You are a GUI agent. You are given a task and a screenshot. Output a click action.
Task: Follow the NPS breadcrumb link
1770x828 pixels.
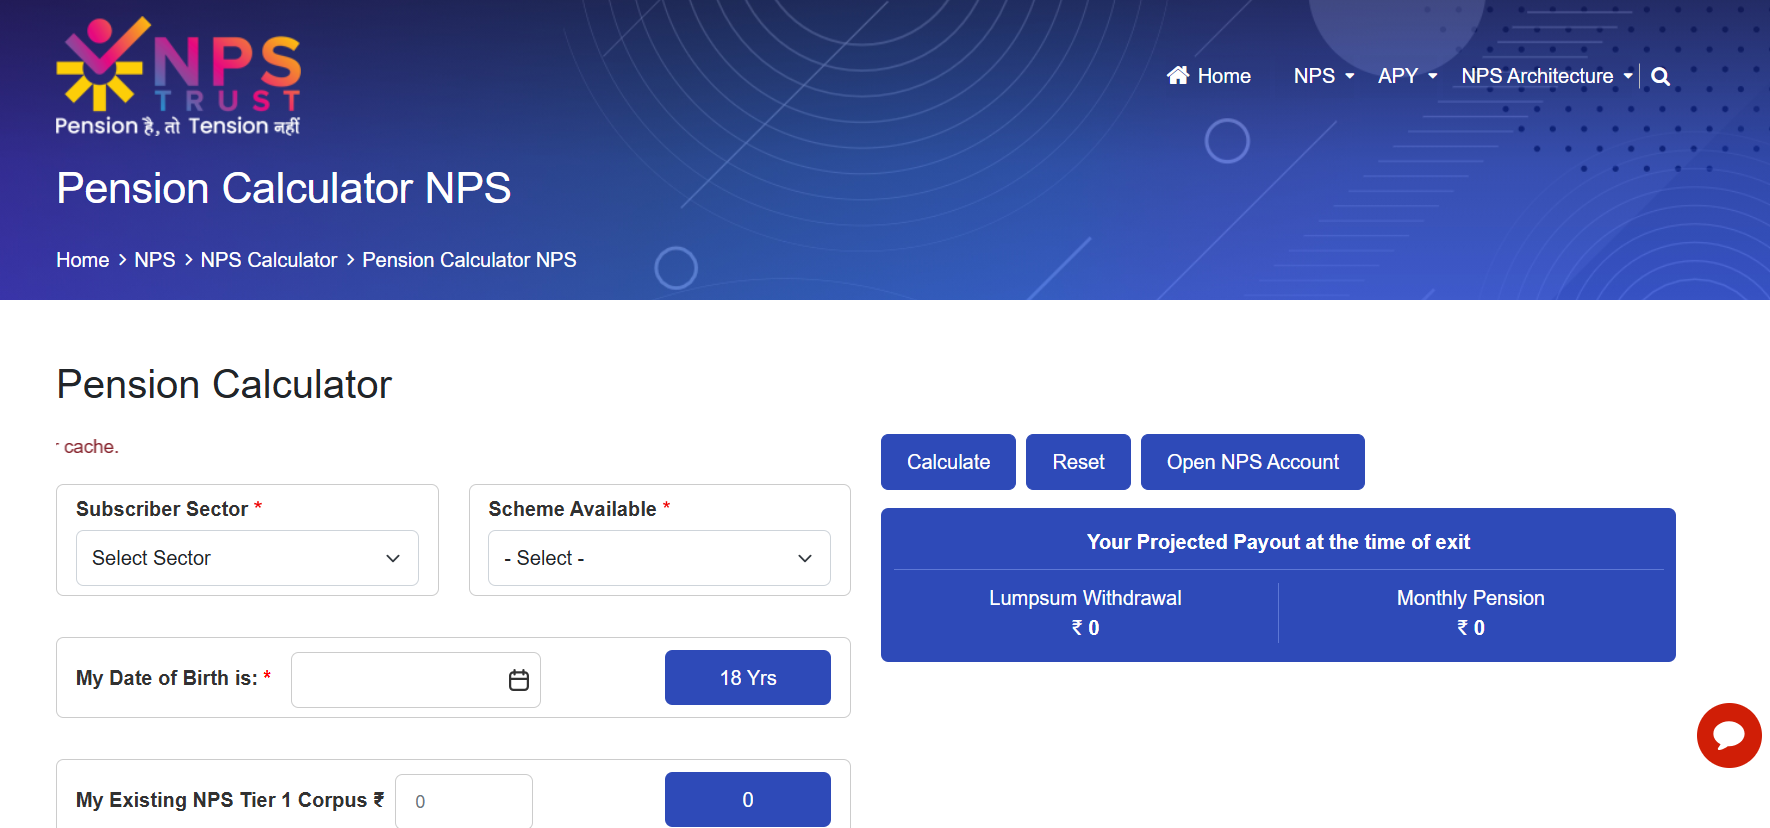155,260
